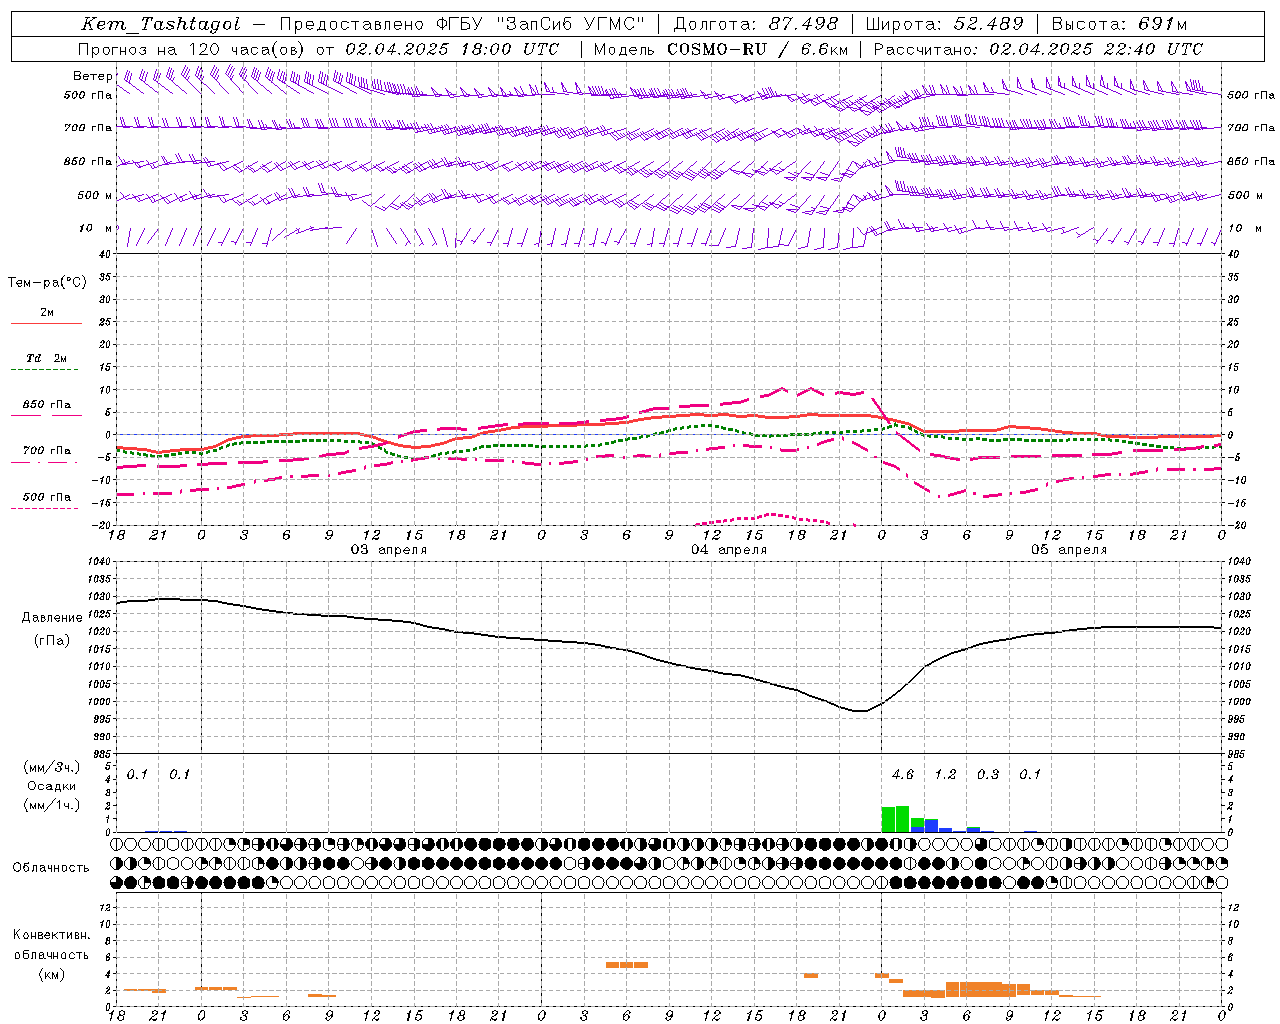Click 'Рассчитано: 02.04.2025 22:40 UTC' timestamp
Screen dimensions: 1280x1024
point(1038,49)
